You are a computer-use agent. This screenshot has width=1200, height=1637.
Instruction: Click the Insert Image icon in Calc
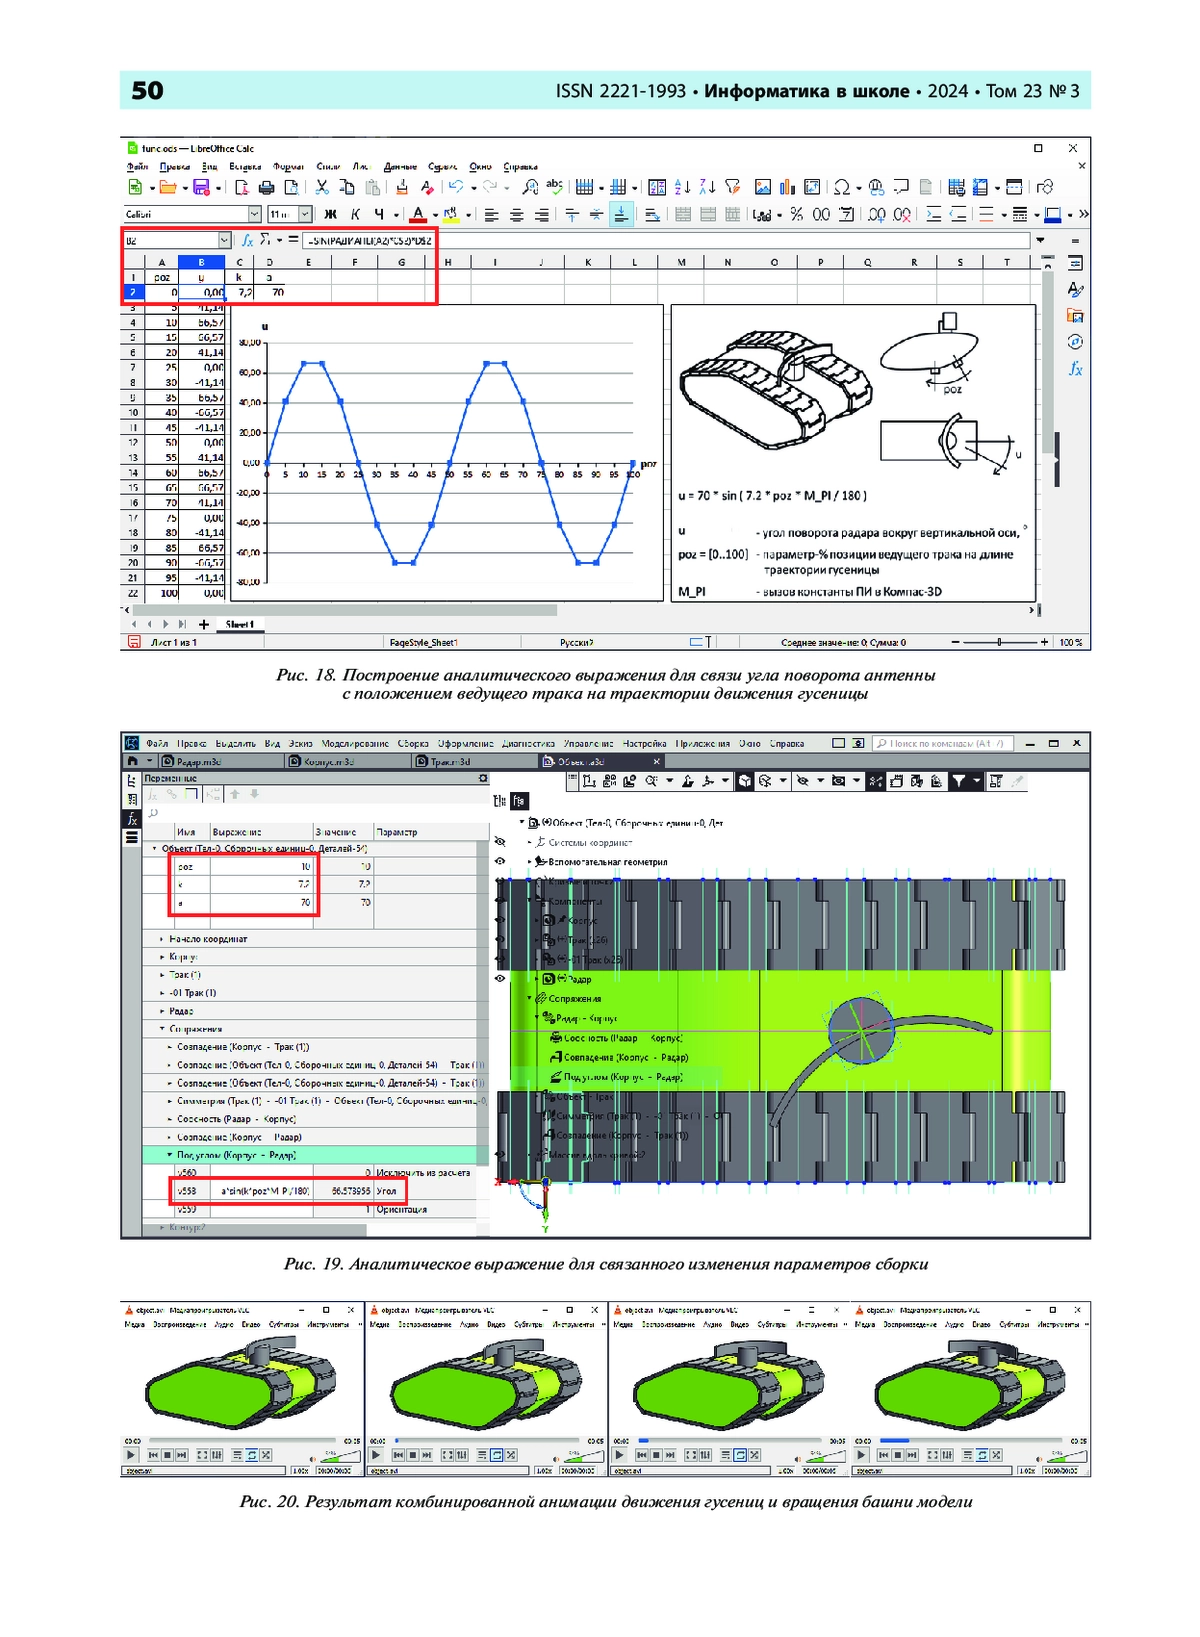763,187
